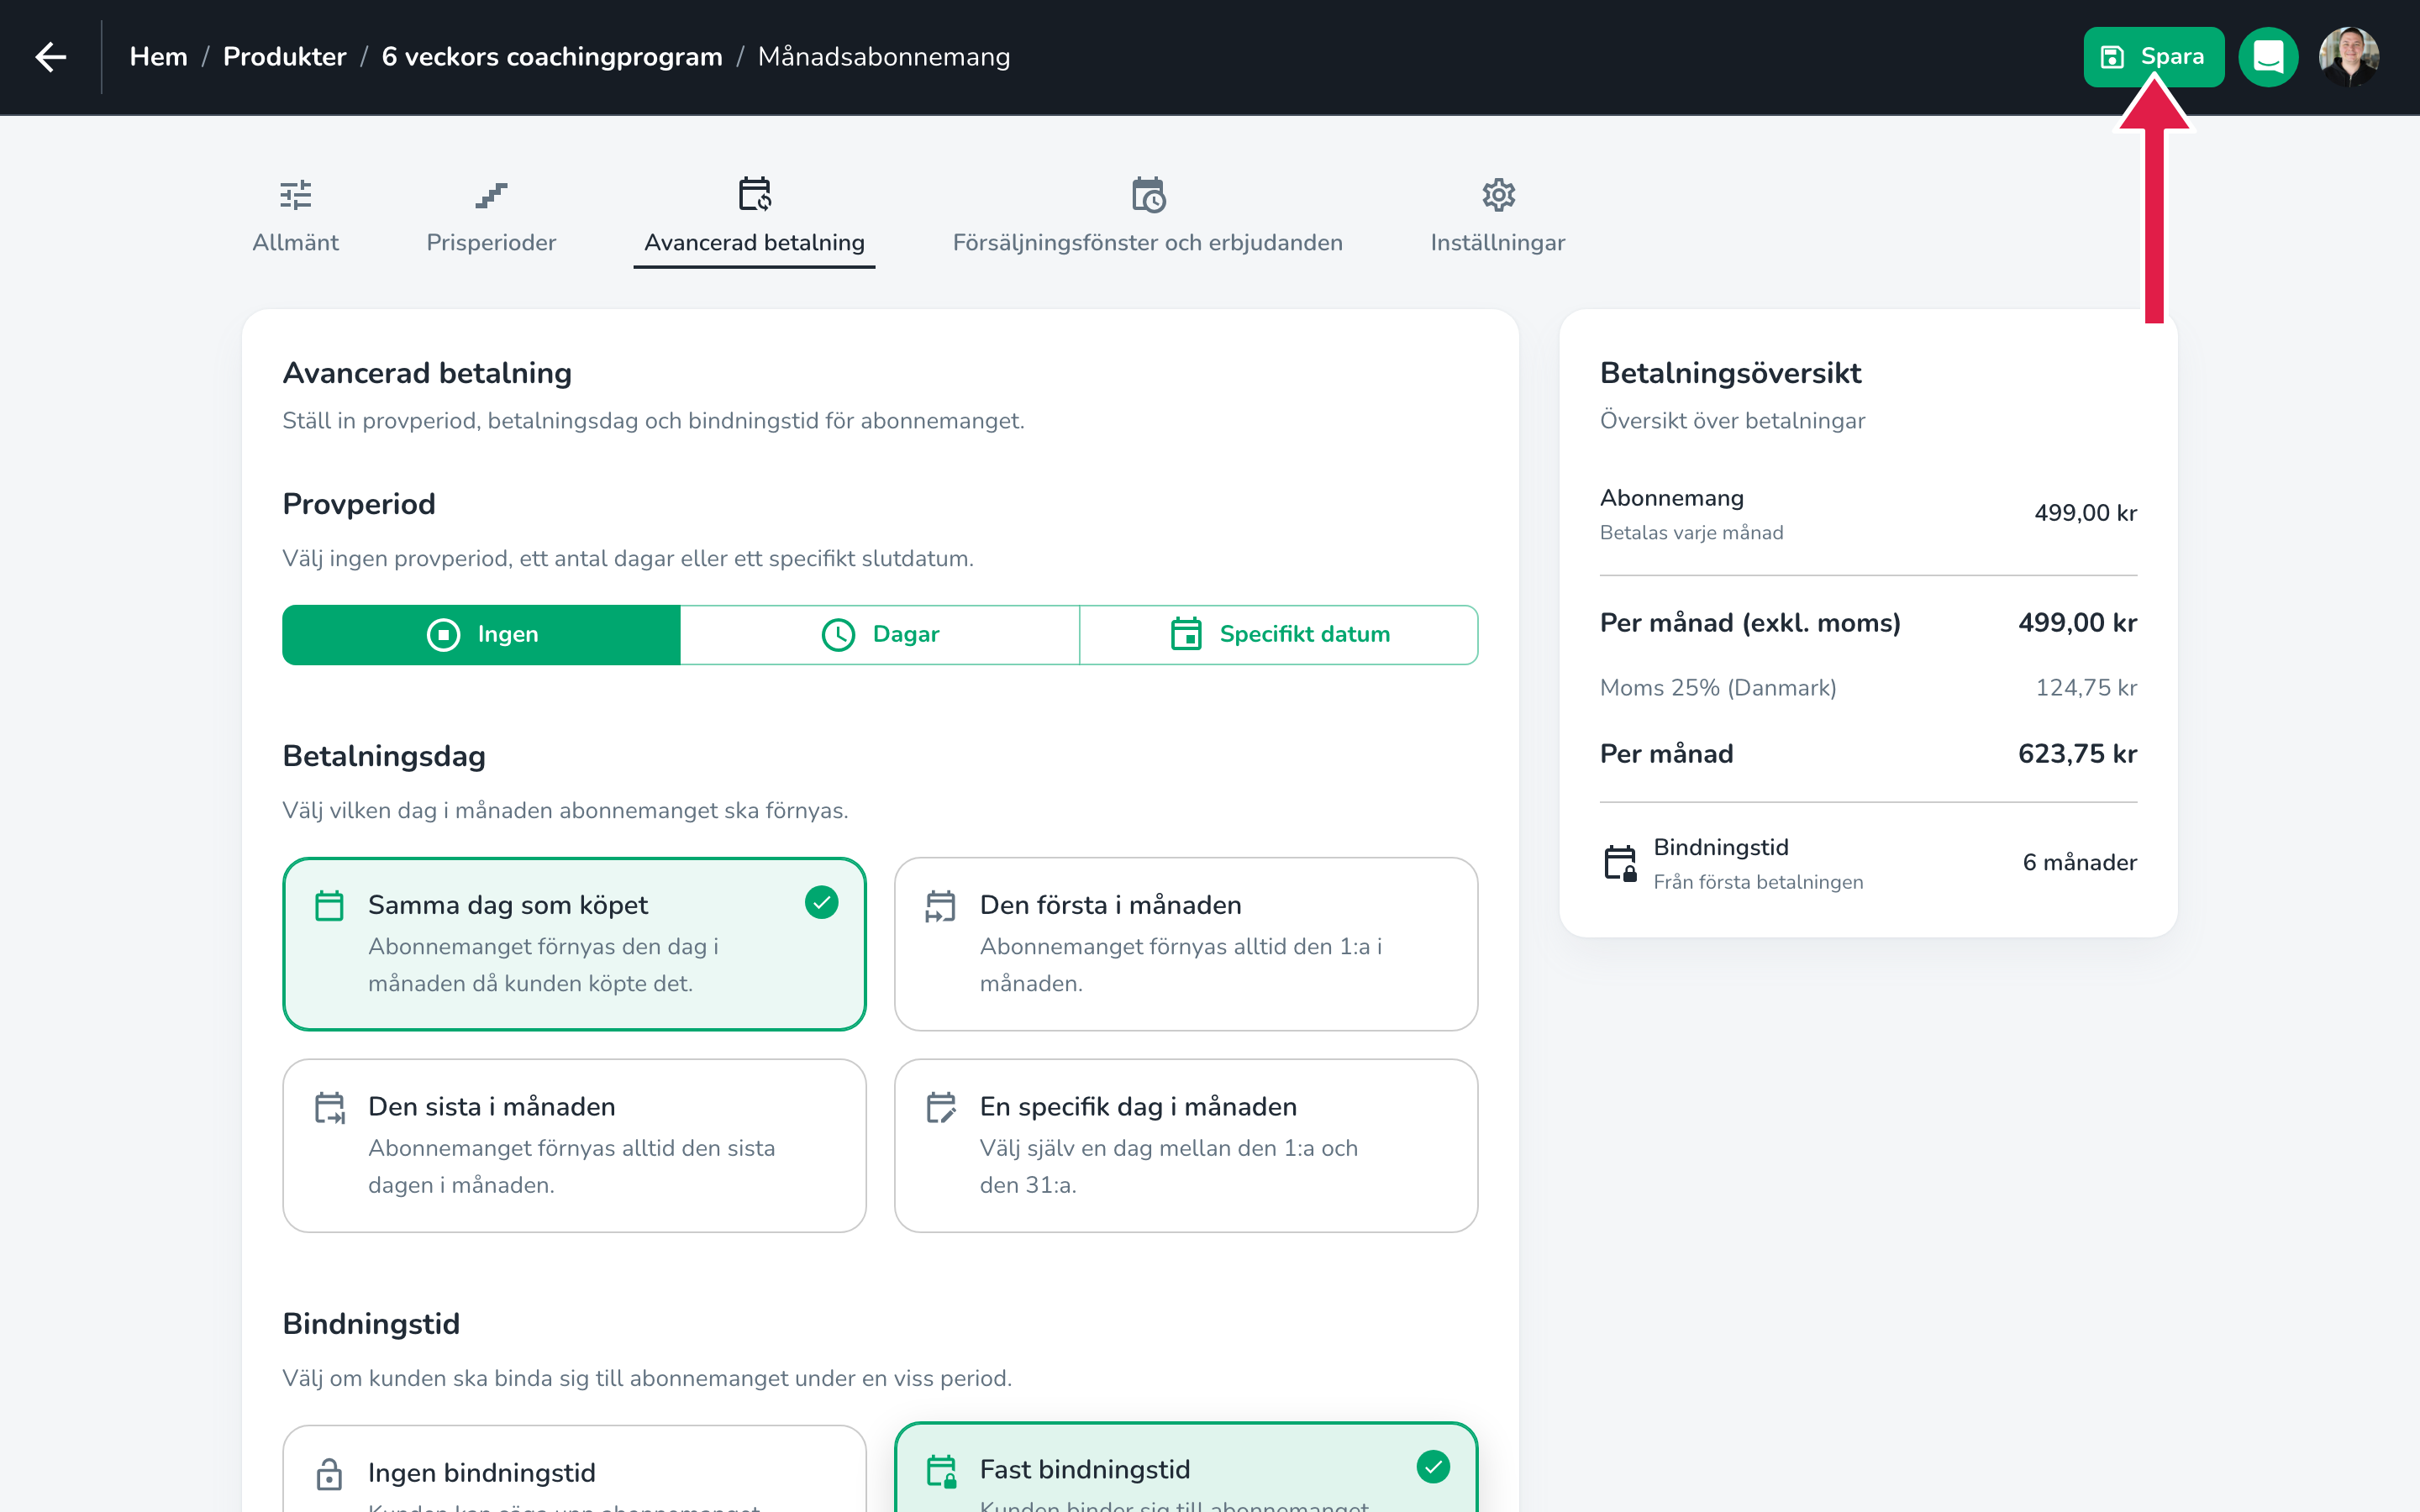The image size is (2420, 1512).
Task: Click the Försäljningsfönster calendar-clock icon
Action: click(1148, 194)
